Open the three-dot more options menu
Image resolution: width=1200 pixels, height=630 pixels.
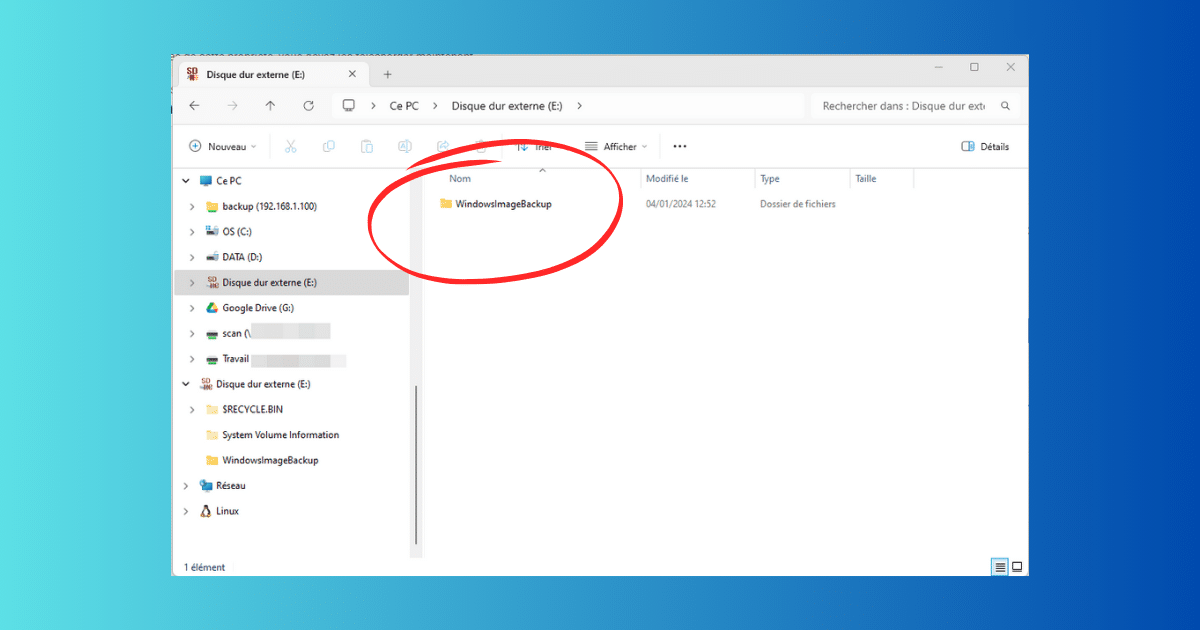[x=680, y=147]
